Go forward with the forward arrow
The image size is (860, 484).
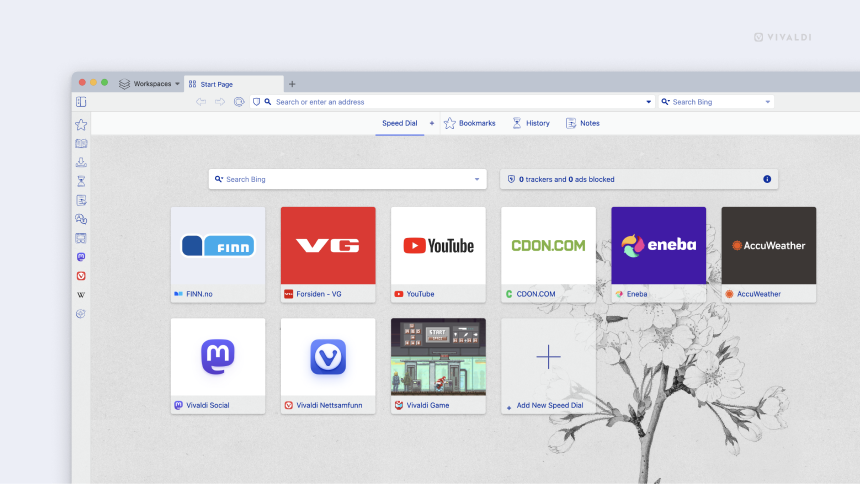point(220,102)
